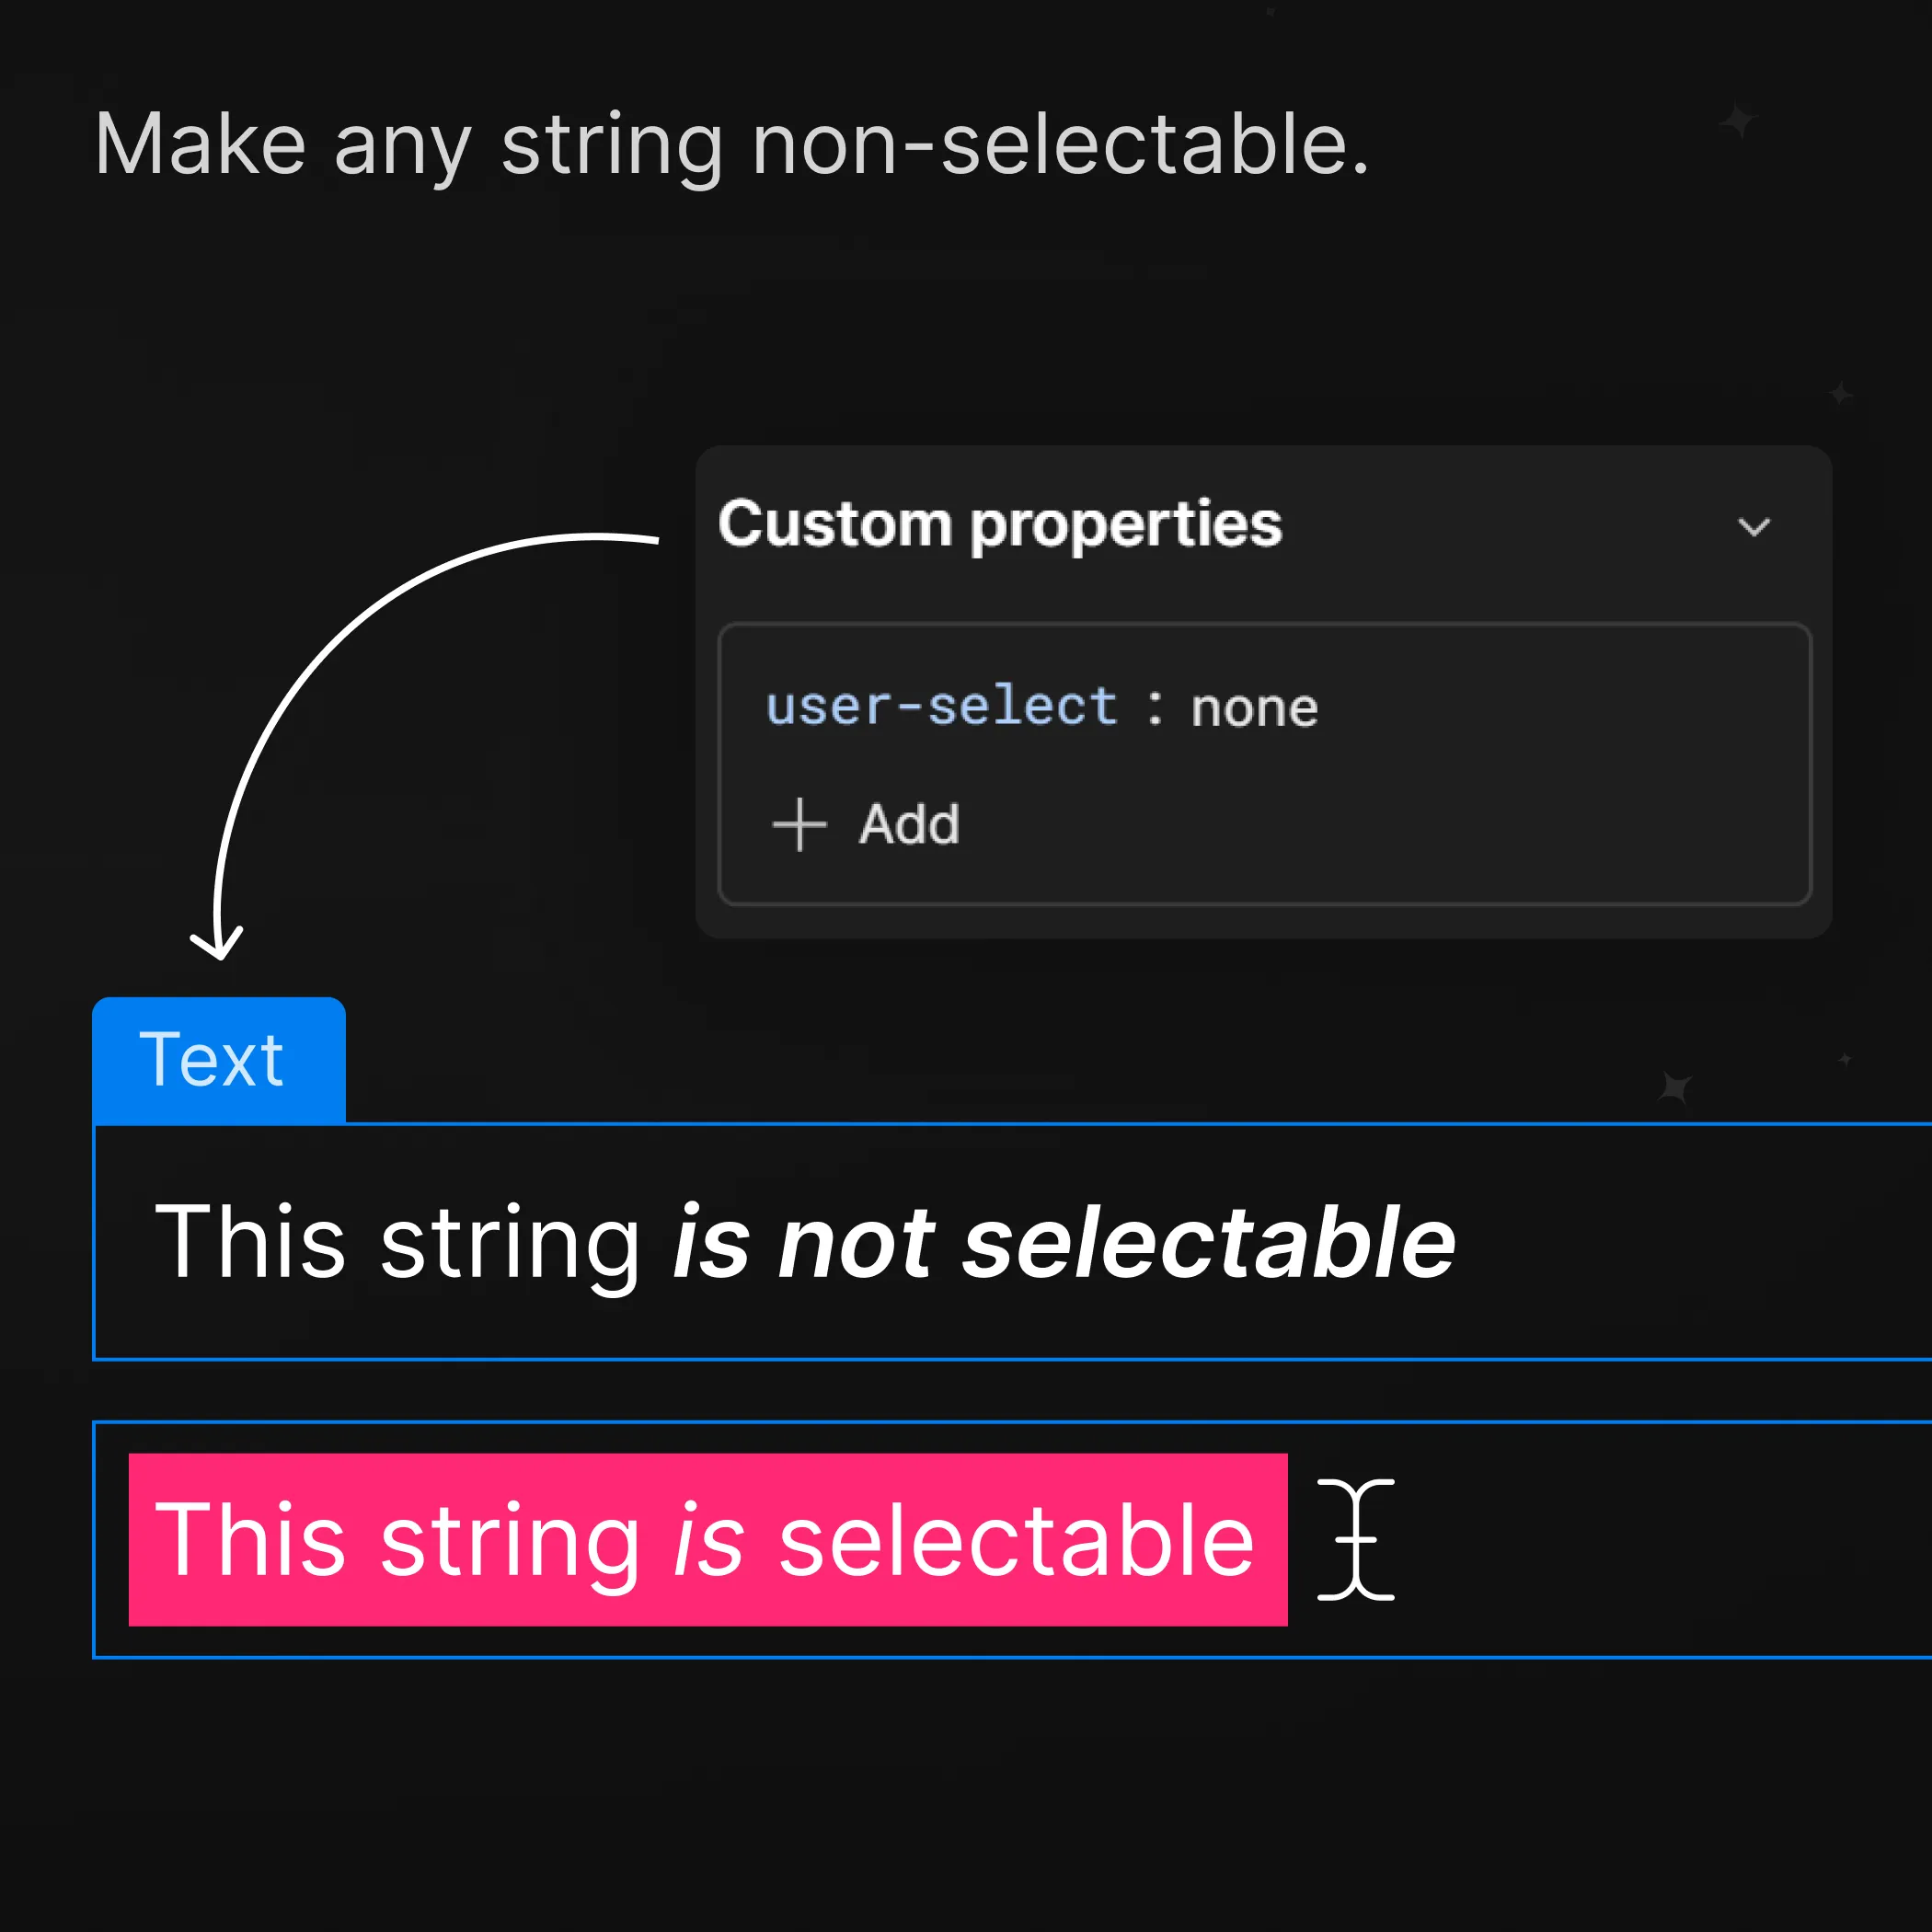Click the plus icon beside Add
This screenshot has width=1932, height=1932.
tap(799, 824)
